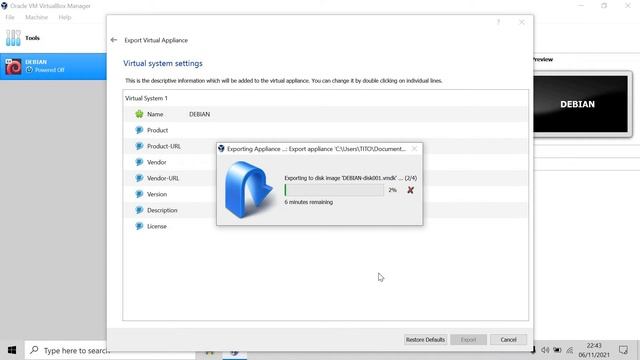Click the Restore Defaults button
The width and height of the screenshot is (640, 360).
(425, 340)
